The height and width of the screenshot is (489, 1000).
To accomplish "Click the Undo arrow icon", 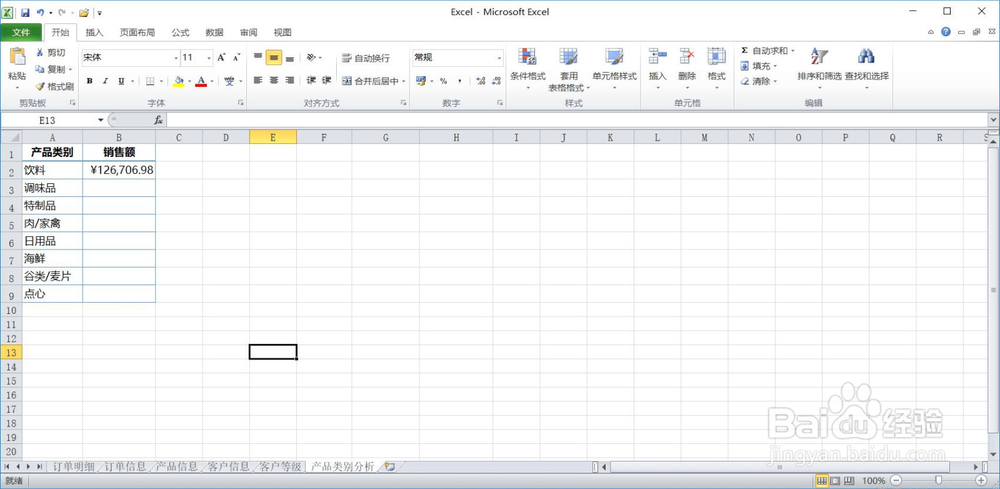I will coord(41,12).
